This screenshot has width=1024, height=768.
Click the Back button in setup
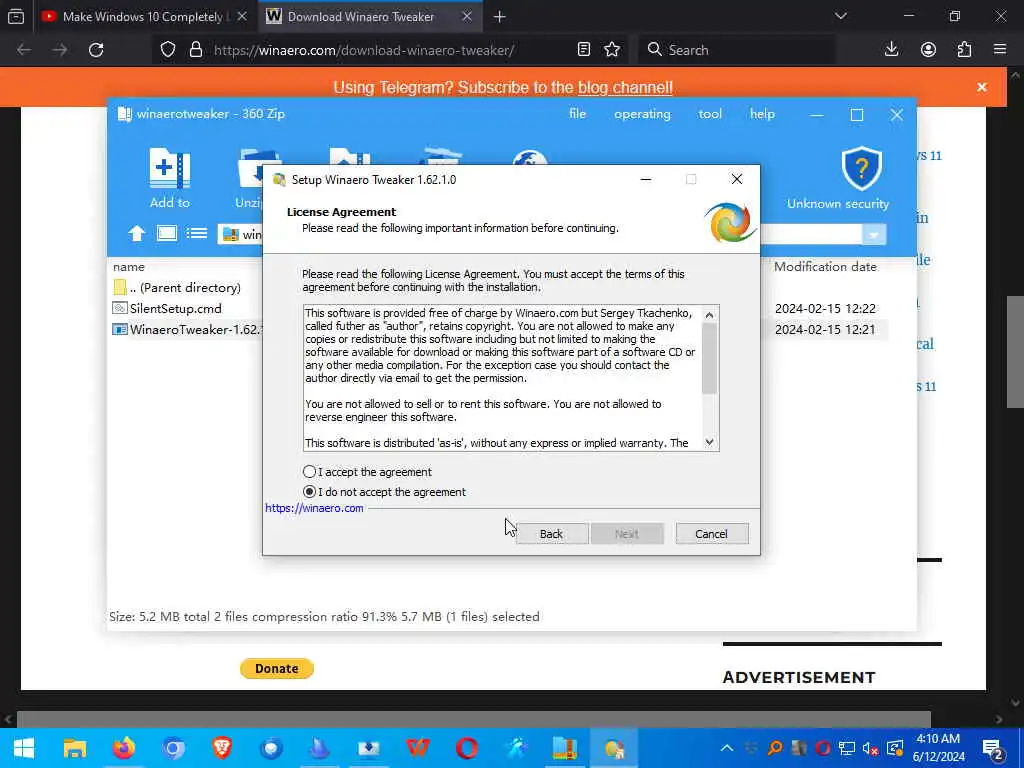click(552, 534)
